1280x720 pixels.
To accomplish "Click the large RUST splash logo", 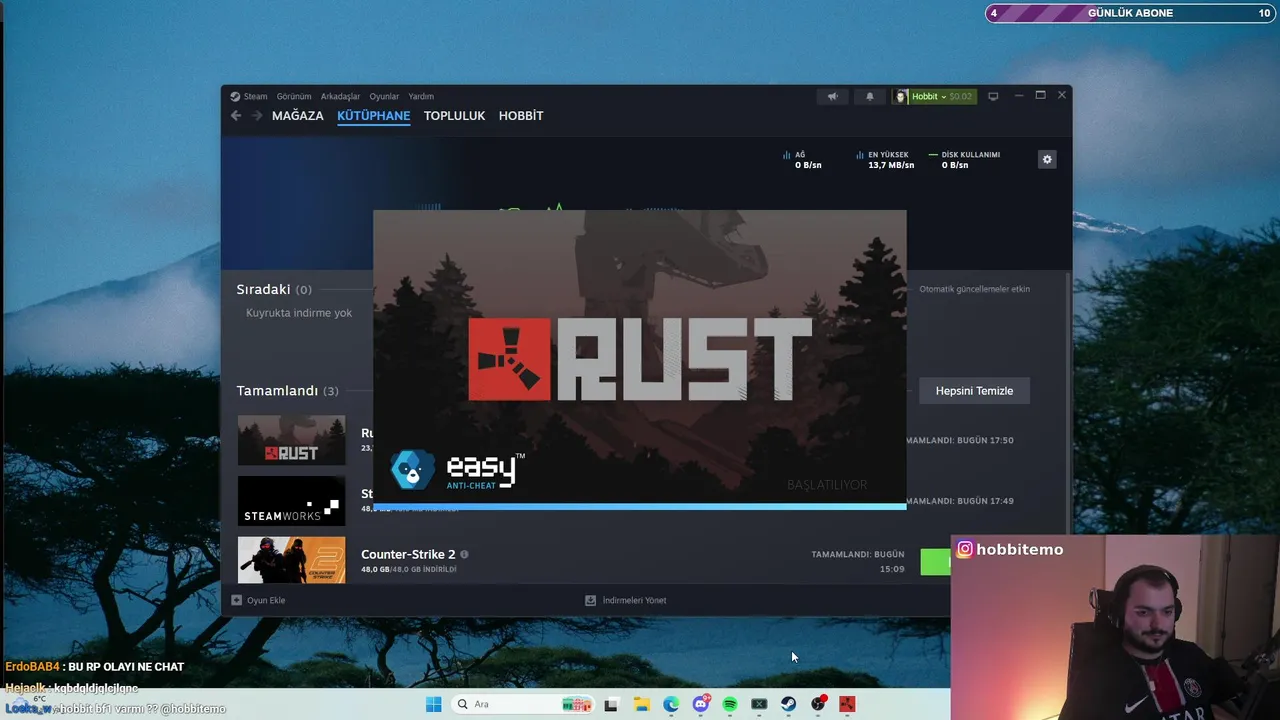I will coord(640,359).
